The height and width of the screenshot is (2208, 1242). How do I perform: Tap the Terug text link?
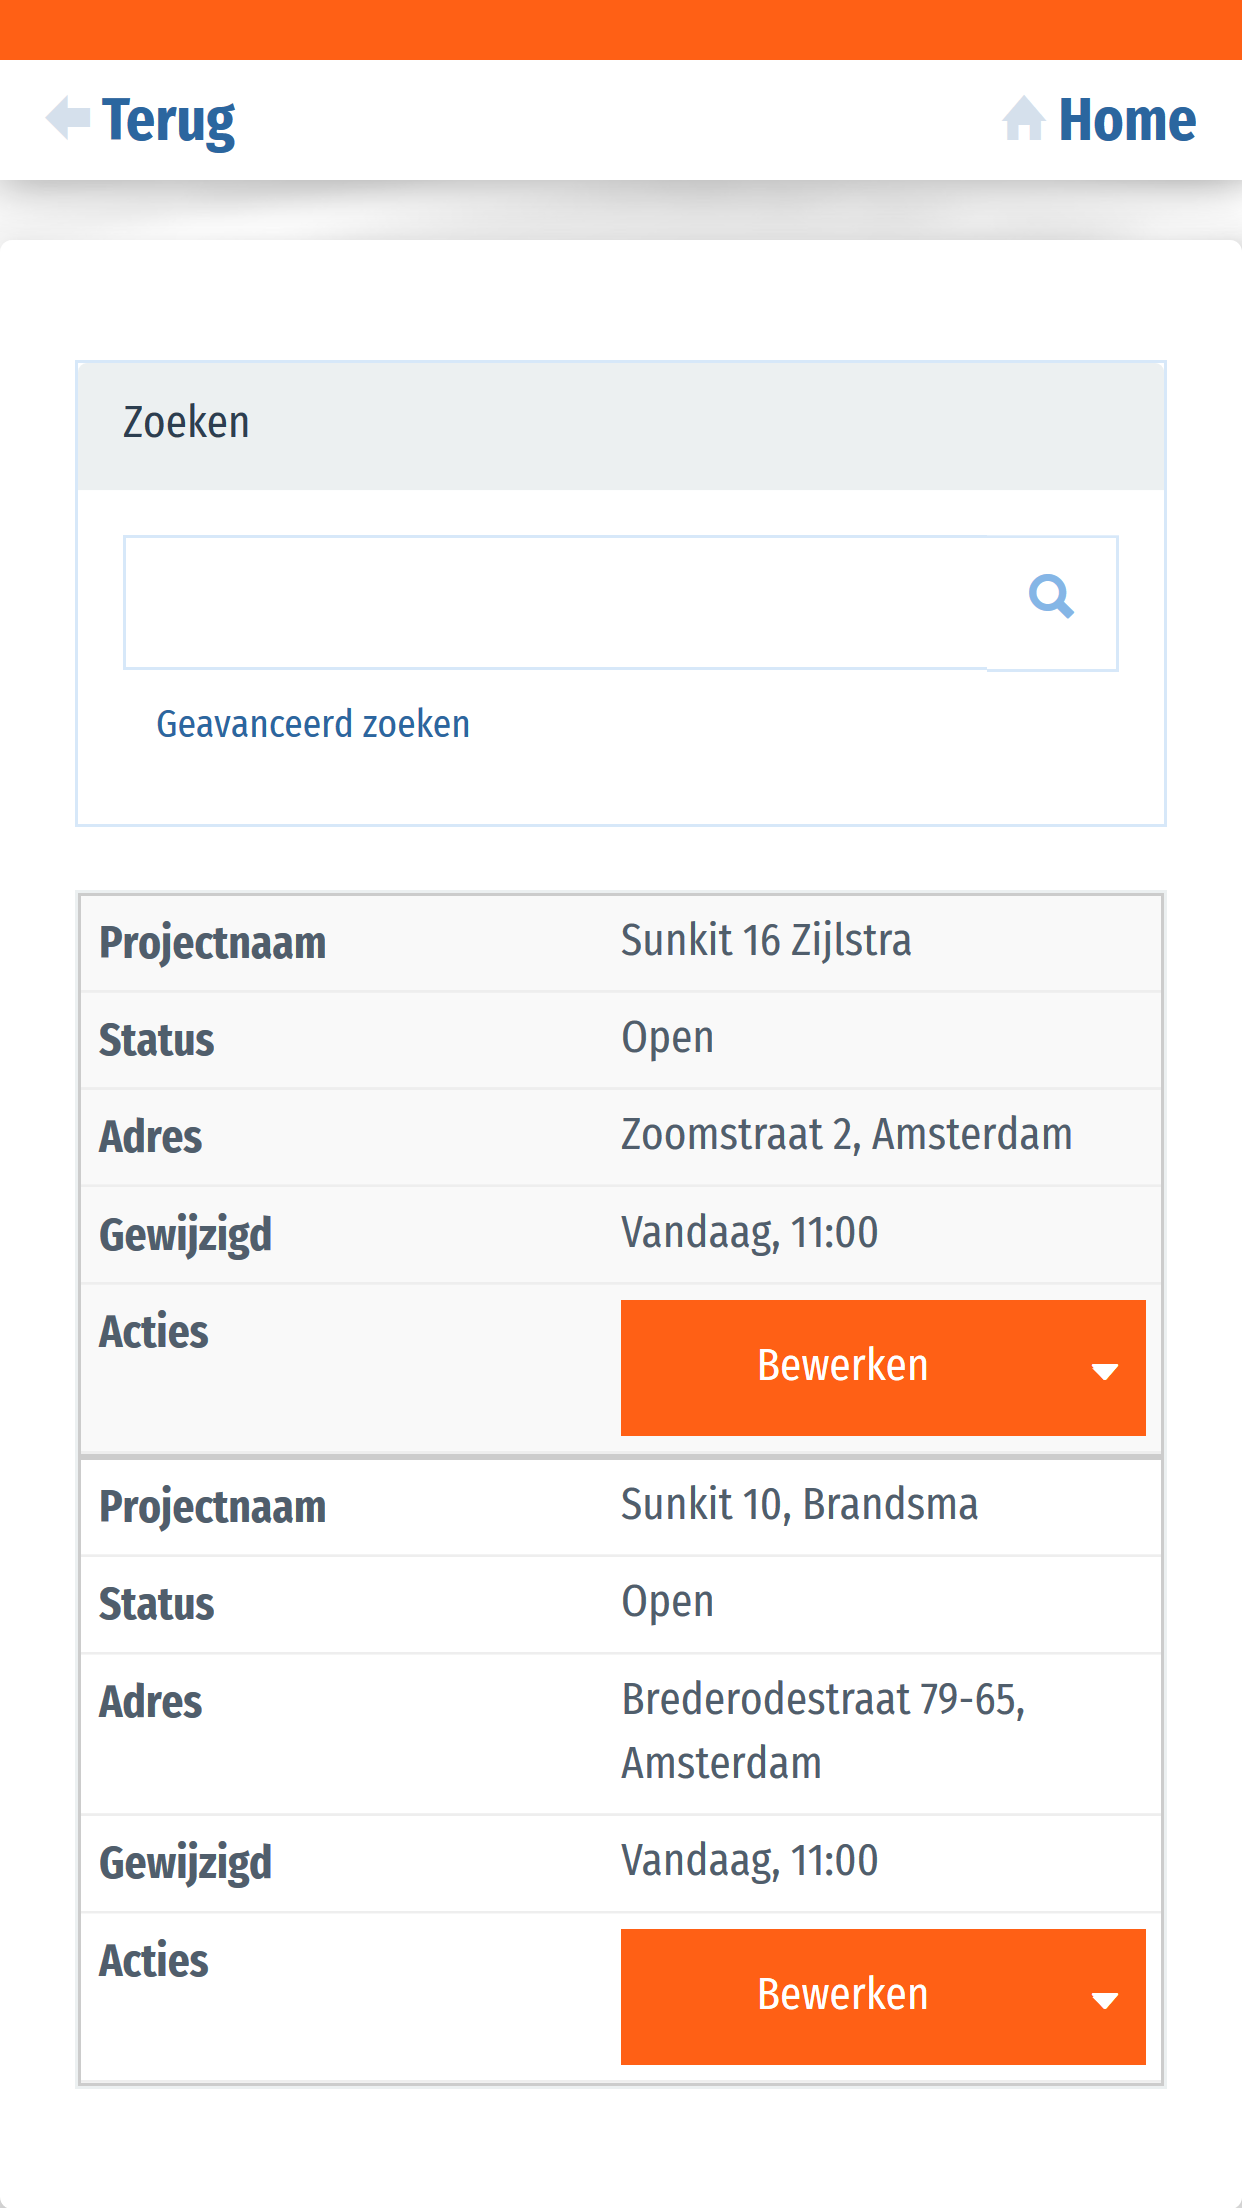click(168, 121)
